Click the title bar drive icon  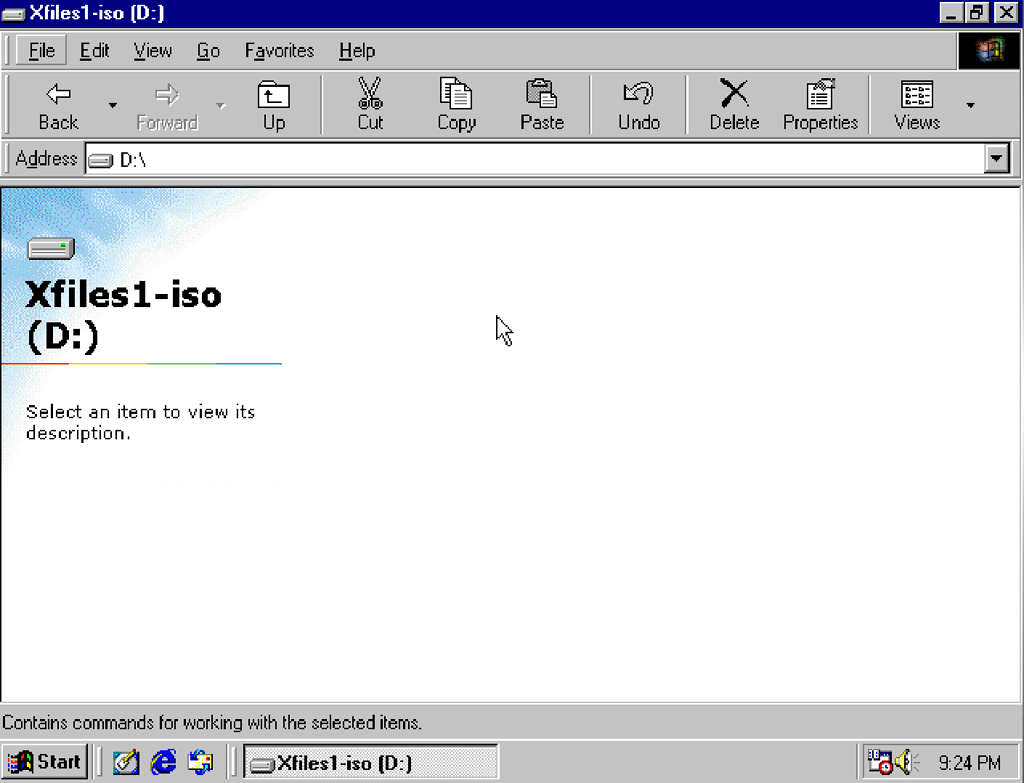[x=13, y=13]
